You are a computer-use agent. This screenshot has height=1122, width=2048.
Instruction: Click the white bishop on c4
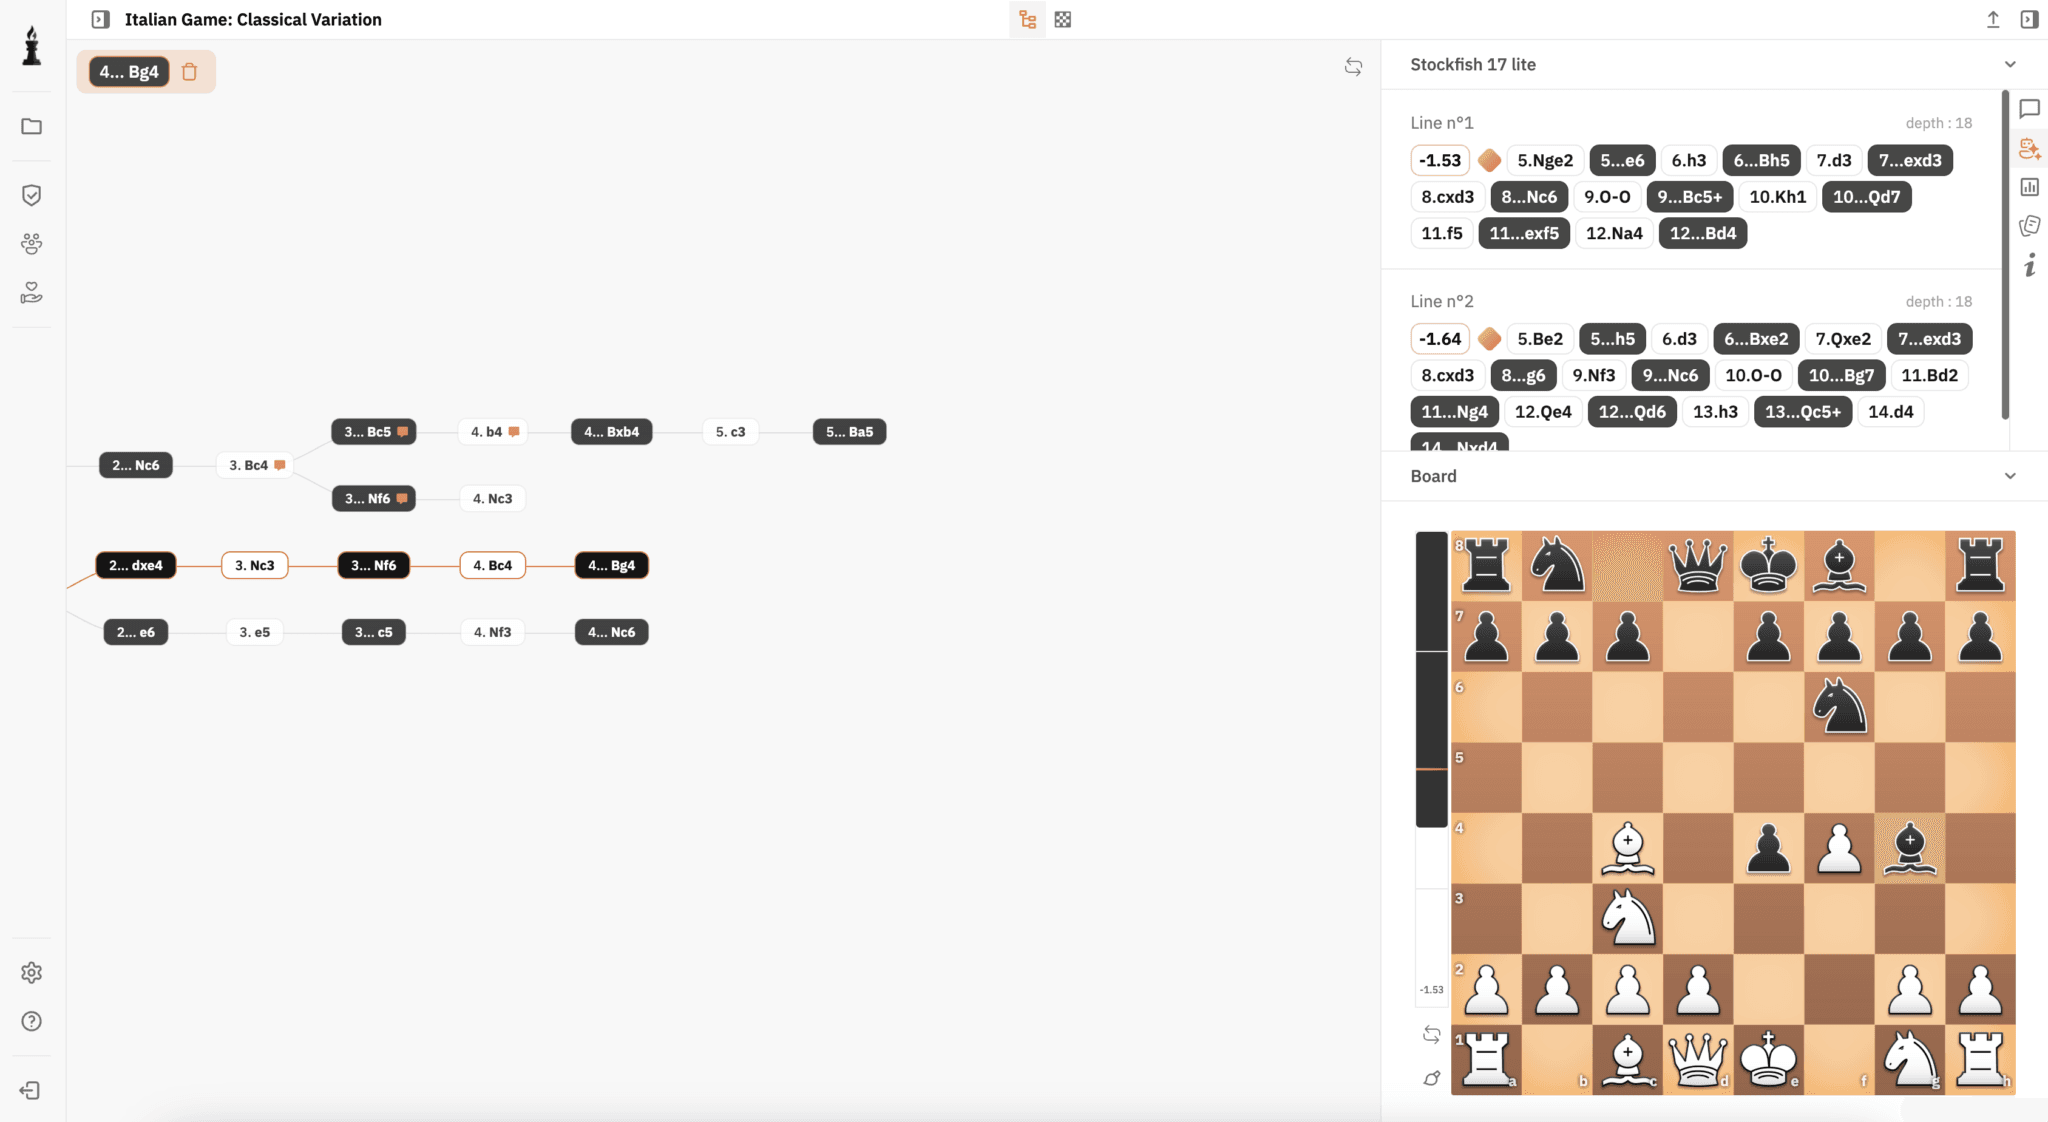1628,848
